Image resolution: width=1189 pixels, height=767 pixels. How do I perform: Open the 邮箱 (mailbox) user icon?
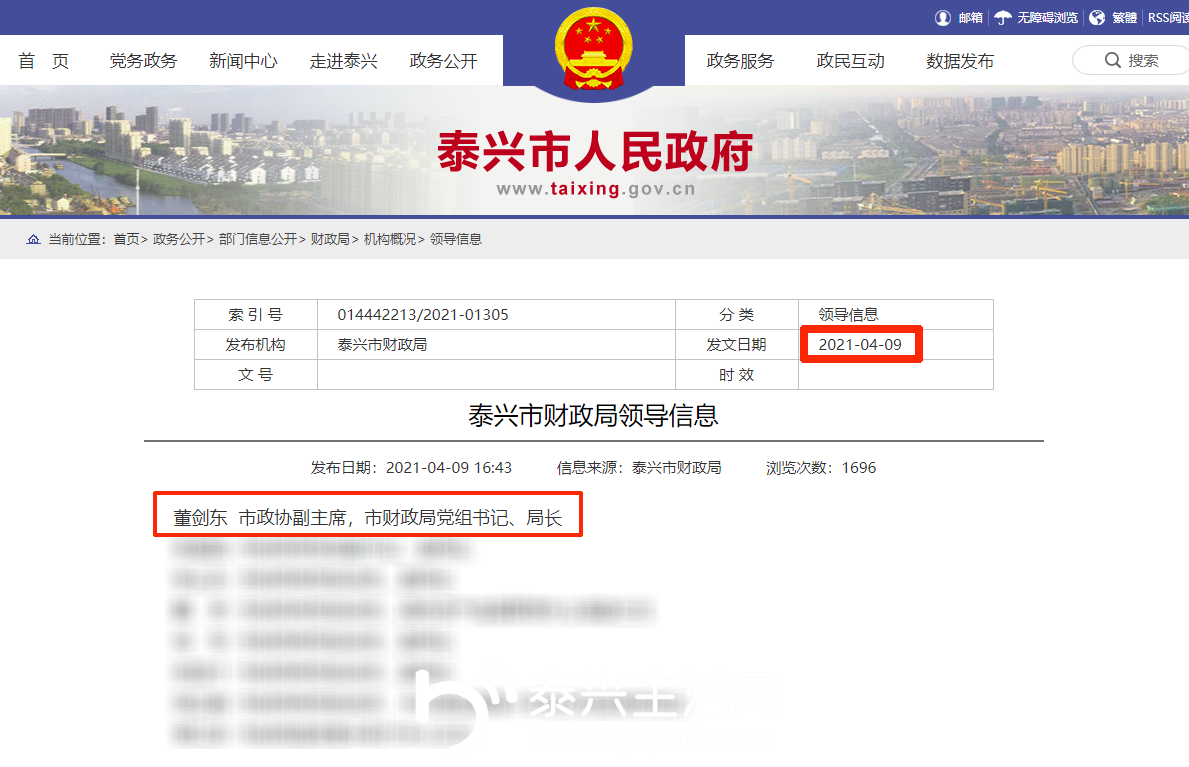941,17
